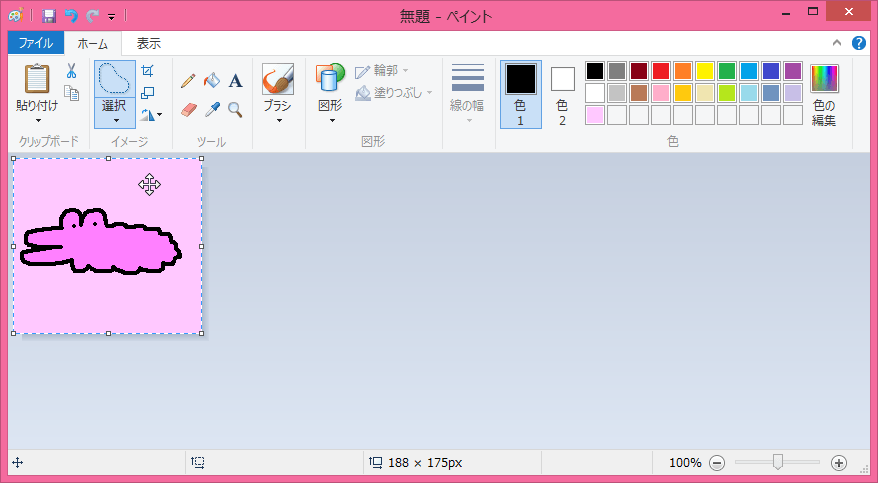Viewport: 878px width, 483px height.
Task: Pick the purple color swatch
Action: click(x=793, y=71)
